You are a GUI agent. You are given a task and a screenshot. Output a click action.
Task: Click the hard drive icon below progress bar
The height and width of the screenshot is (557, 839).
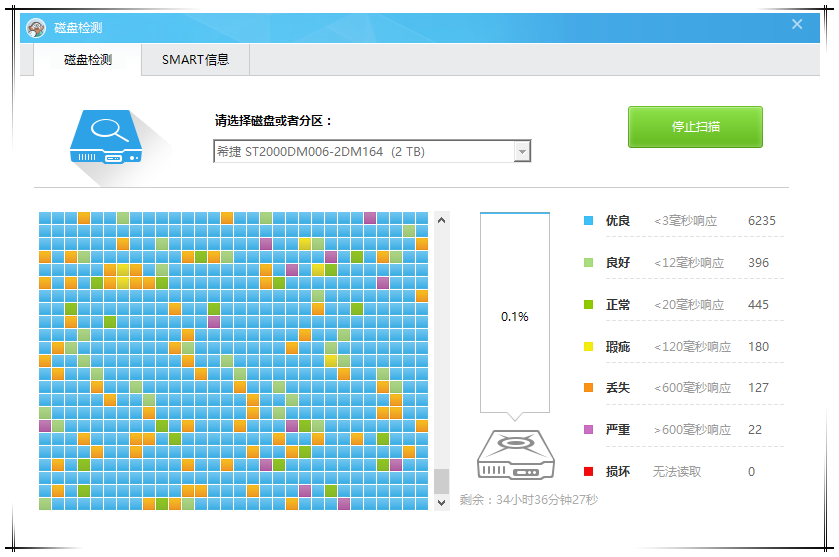pyautogui.click(x=514, y=457)
